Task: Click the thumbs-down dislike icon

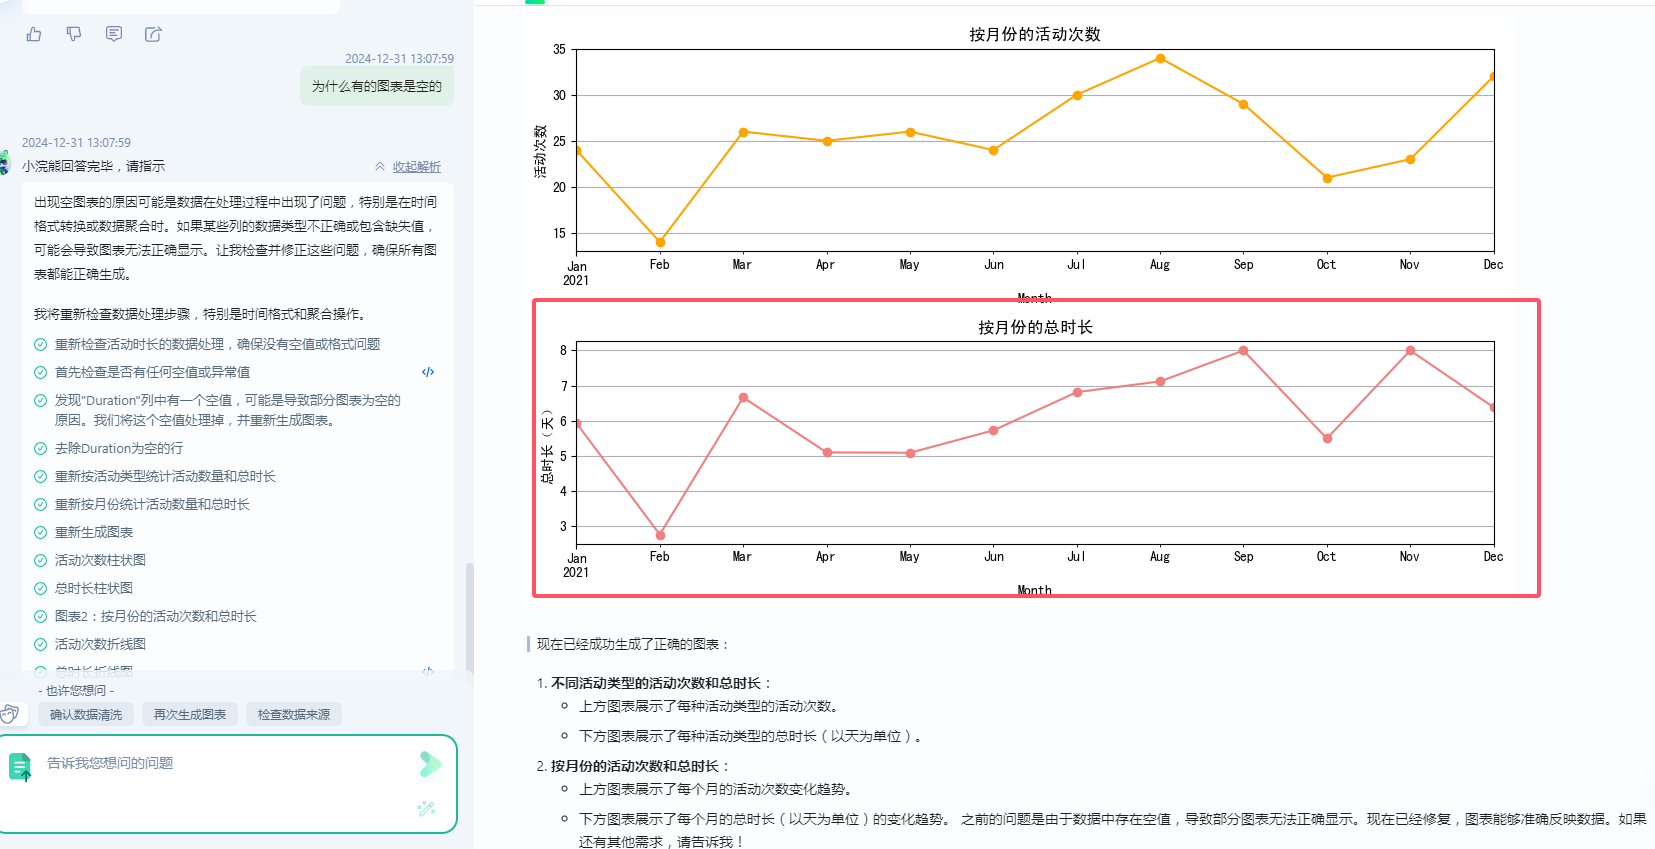Action: [x=74, y=34]
